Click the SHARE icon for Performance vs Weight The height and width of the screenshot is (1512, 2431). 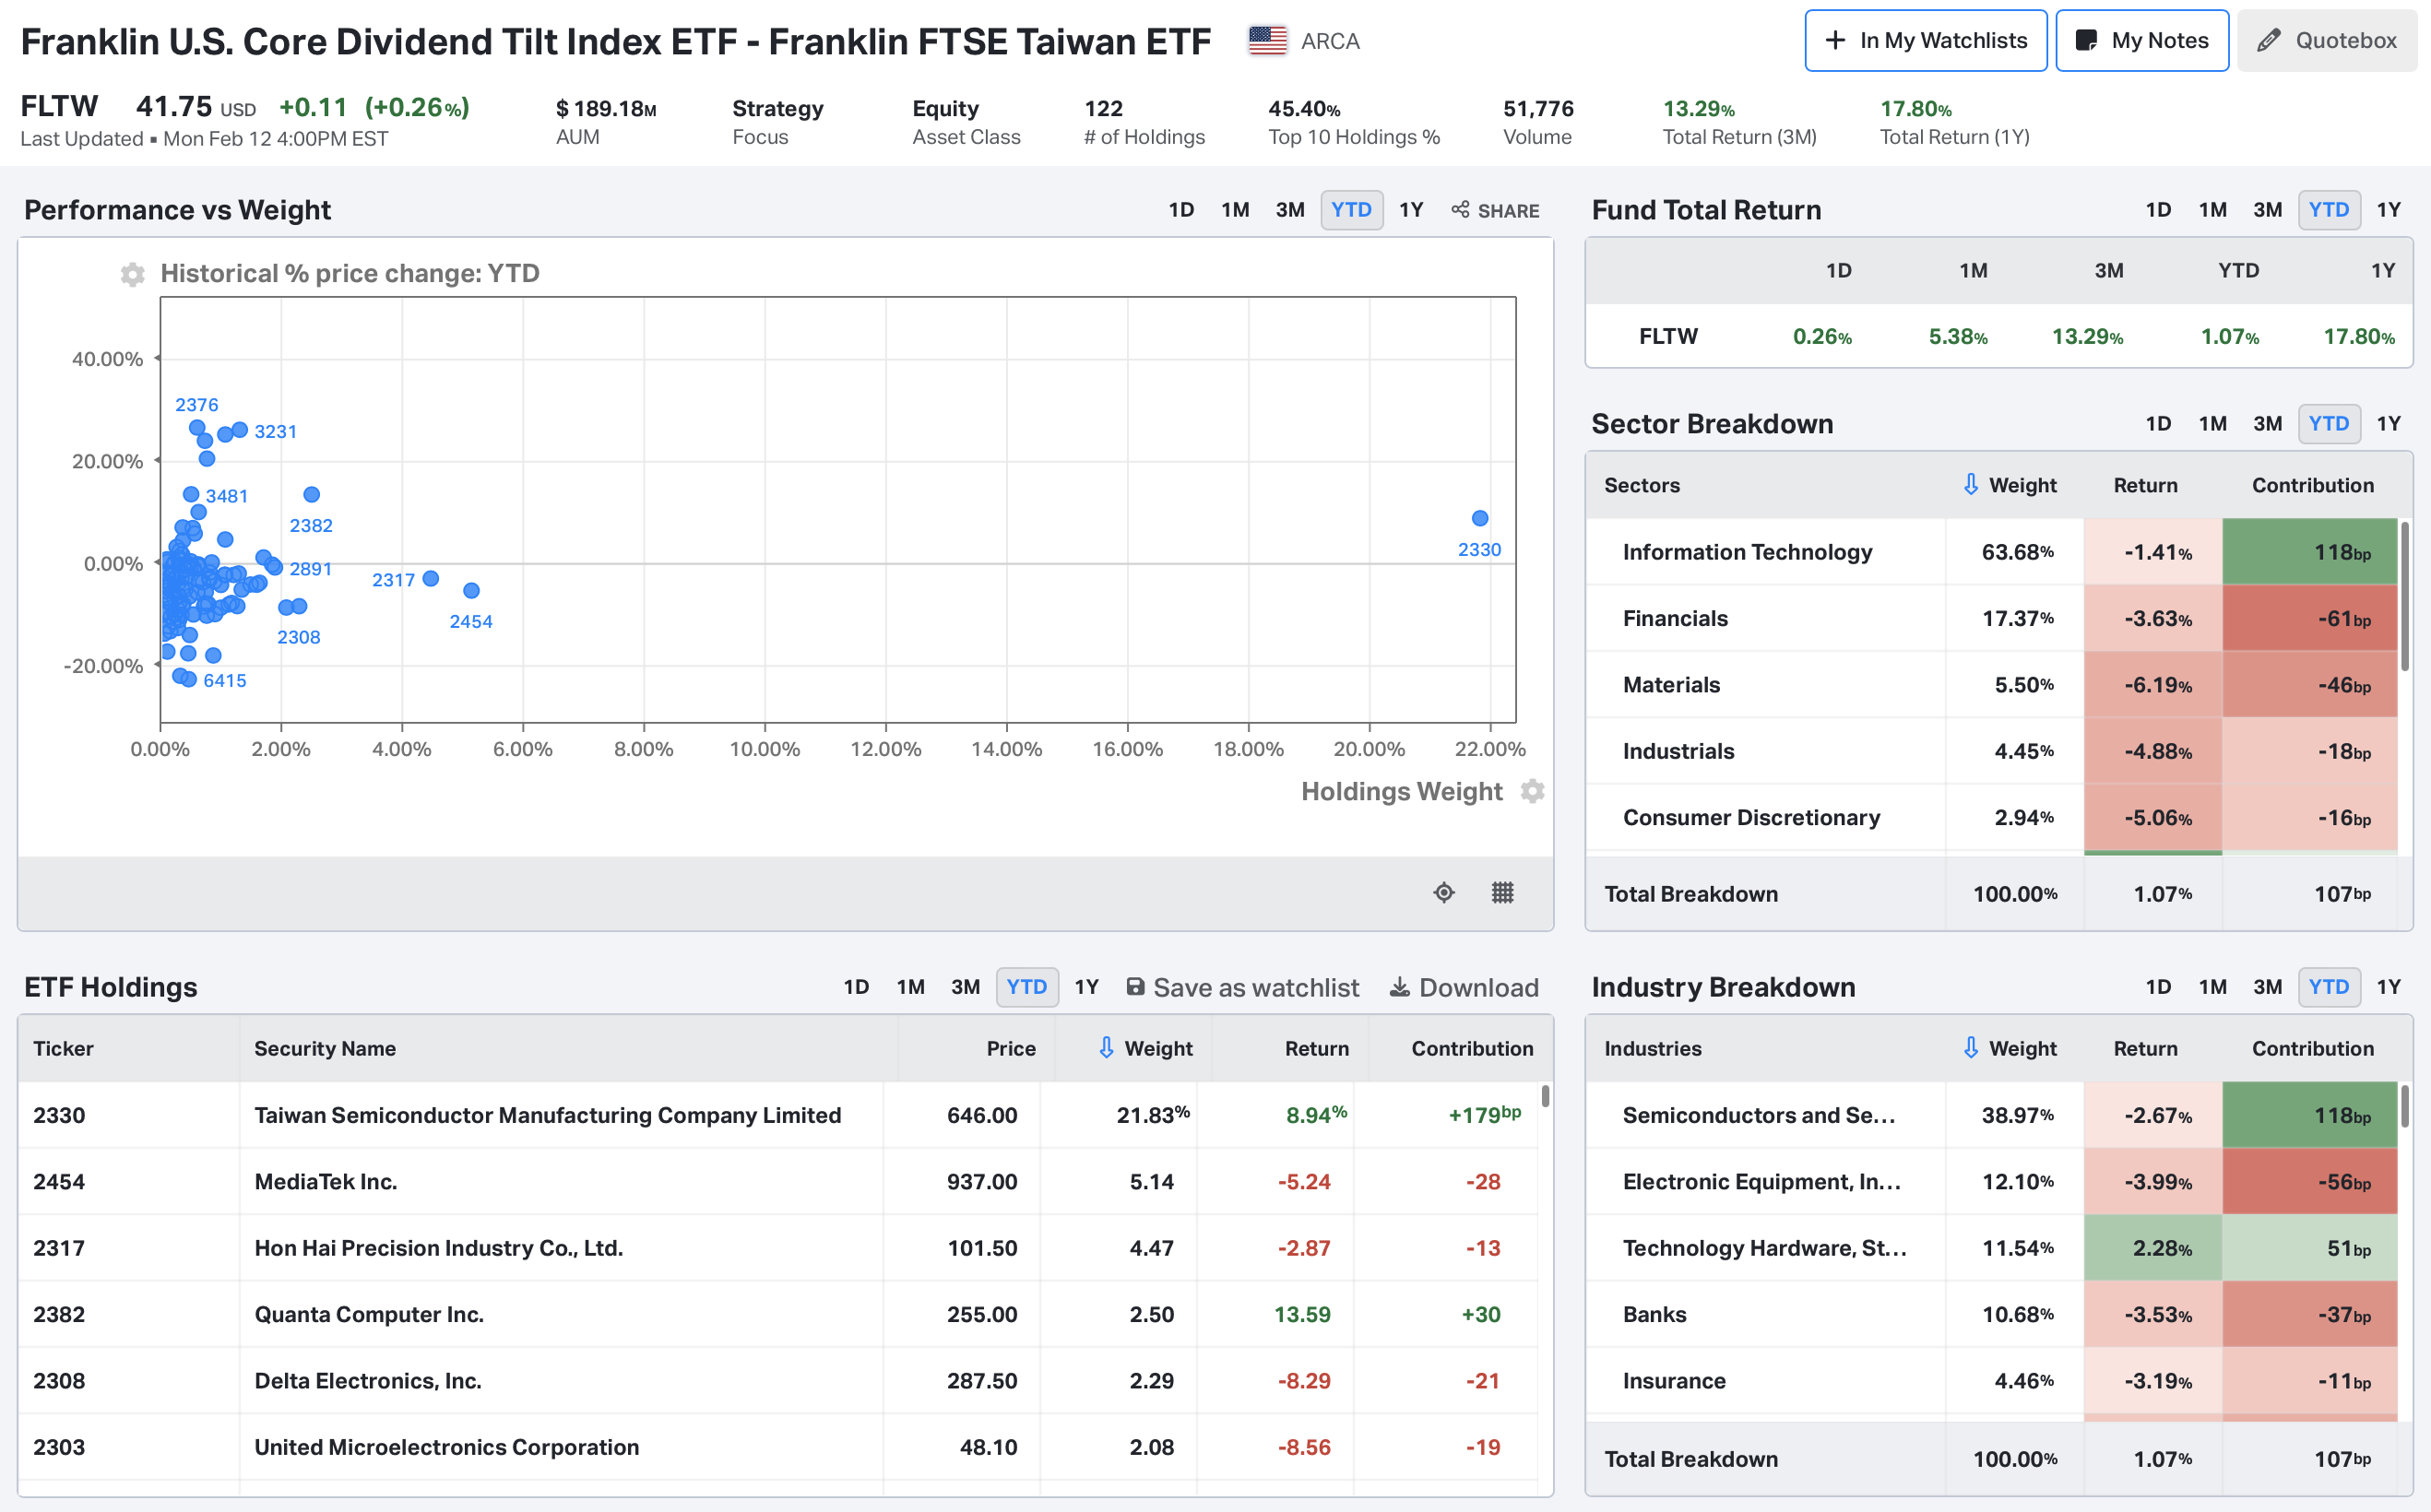(1495, 210)
